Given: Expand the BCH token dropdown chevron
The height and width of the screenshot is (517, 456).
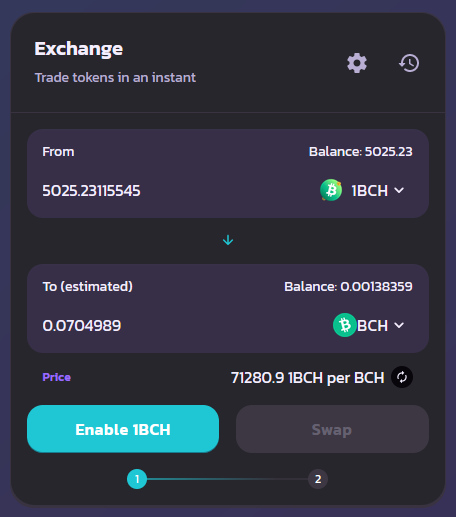Looking at the screenshot, I should (399, 325).
